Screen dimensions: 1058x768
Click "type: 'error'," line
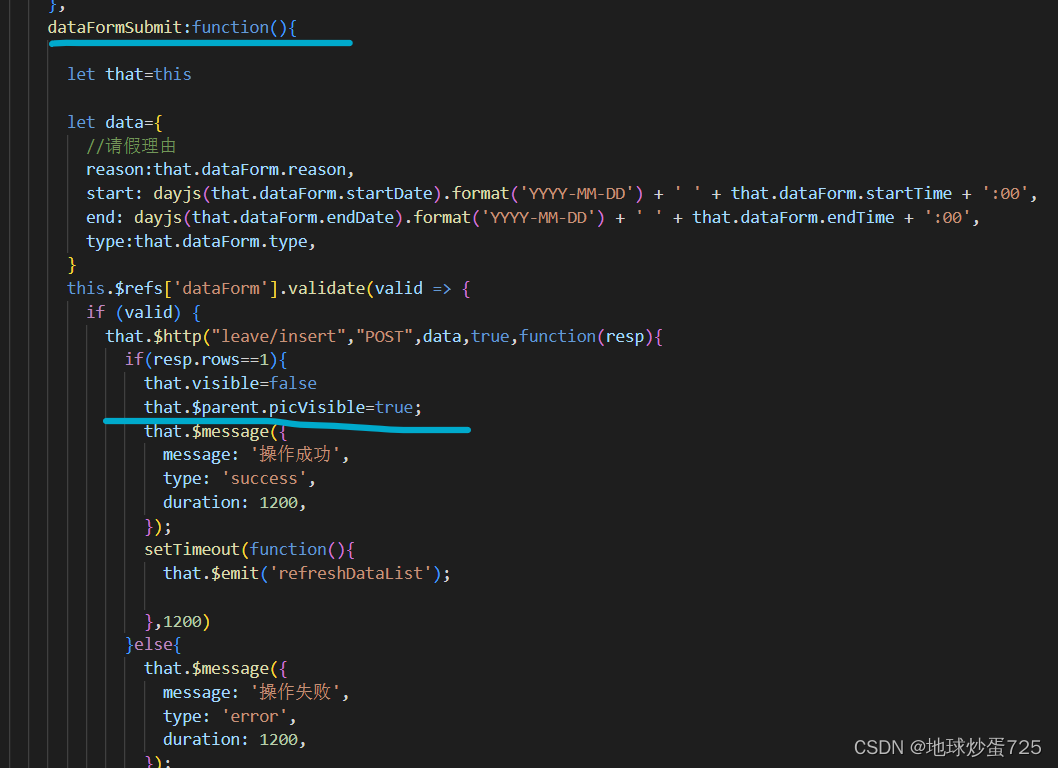point(229,716)
